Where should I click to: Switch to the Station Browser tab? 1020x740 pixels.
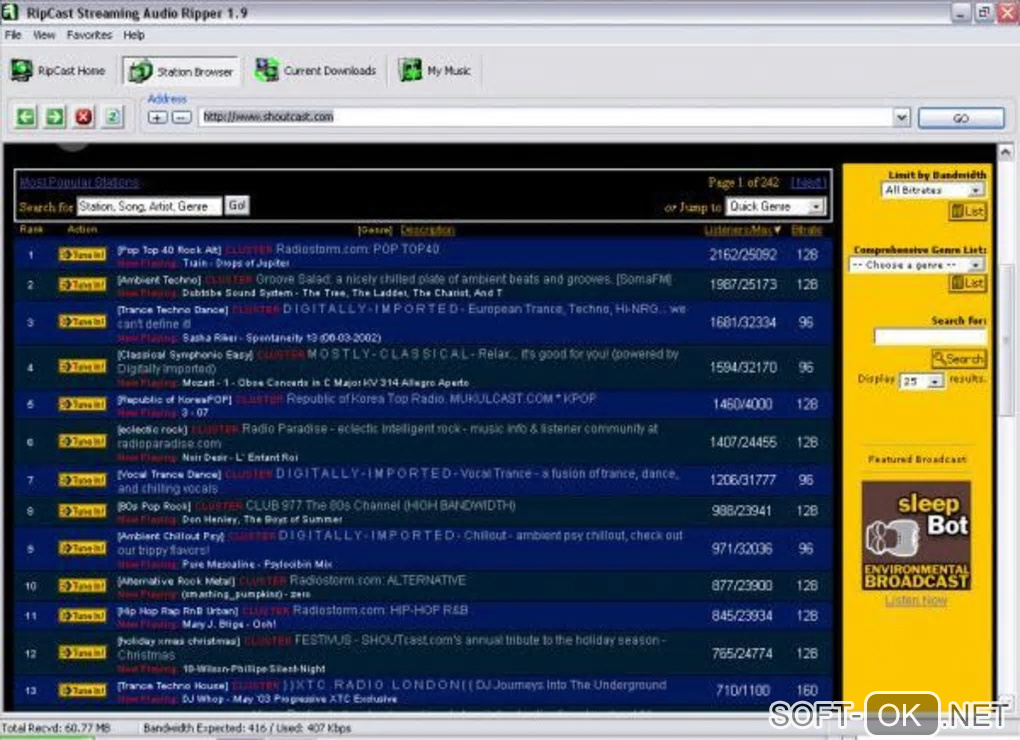click(181, 71)
